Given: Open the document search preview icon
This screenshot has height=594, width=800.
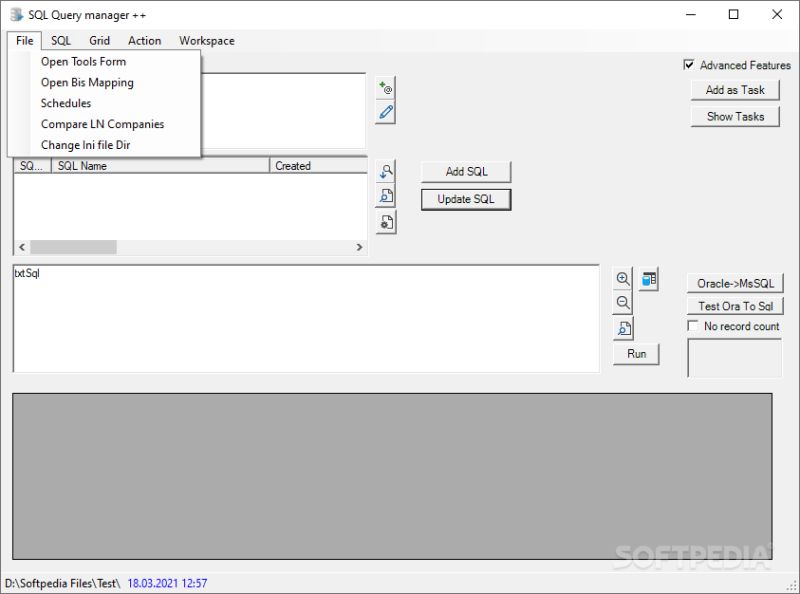Looking at the screenshot, I should coord(386,196).
